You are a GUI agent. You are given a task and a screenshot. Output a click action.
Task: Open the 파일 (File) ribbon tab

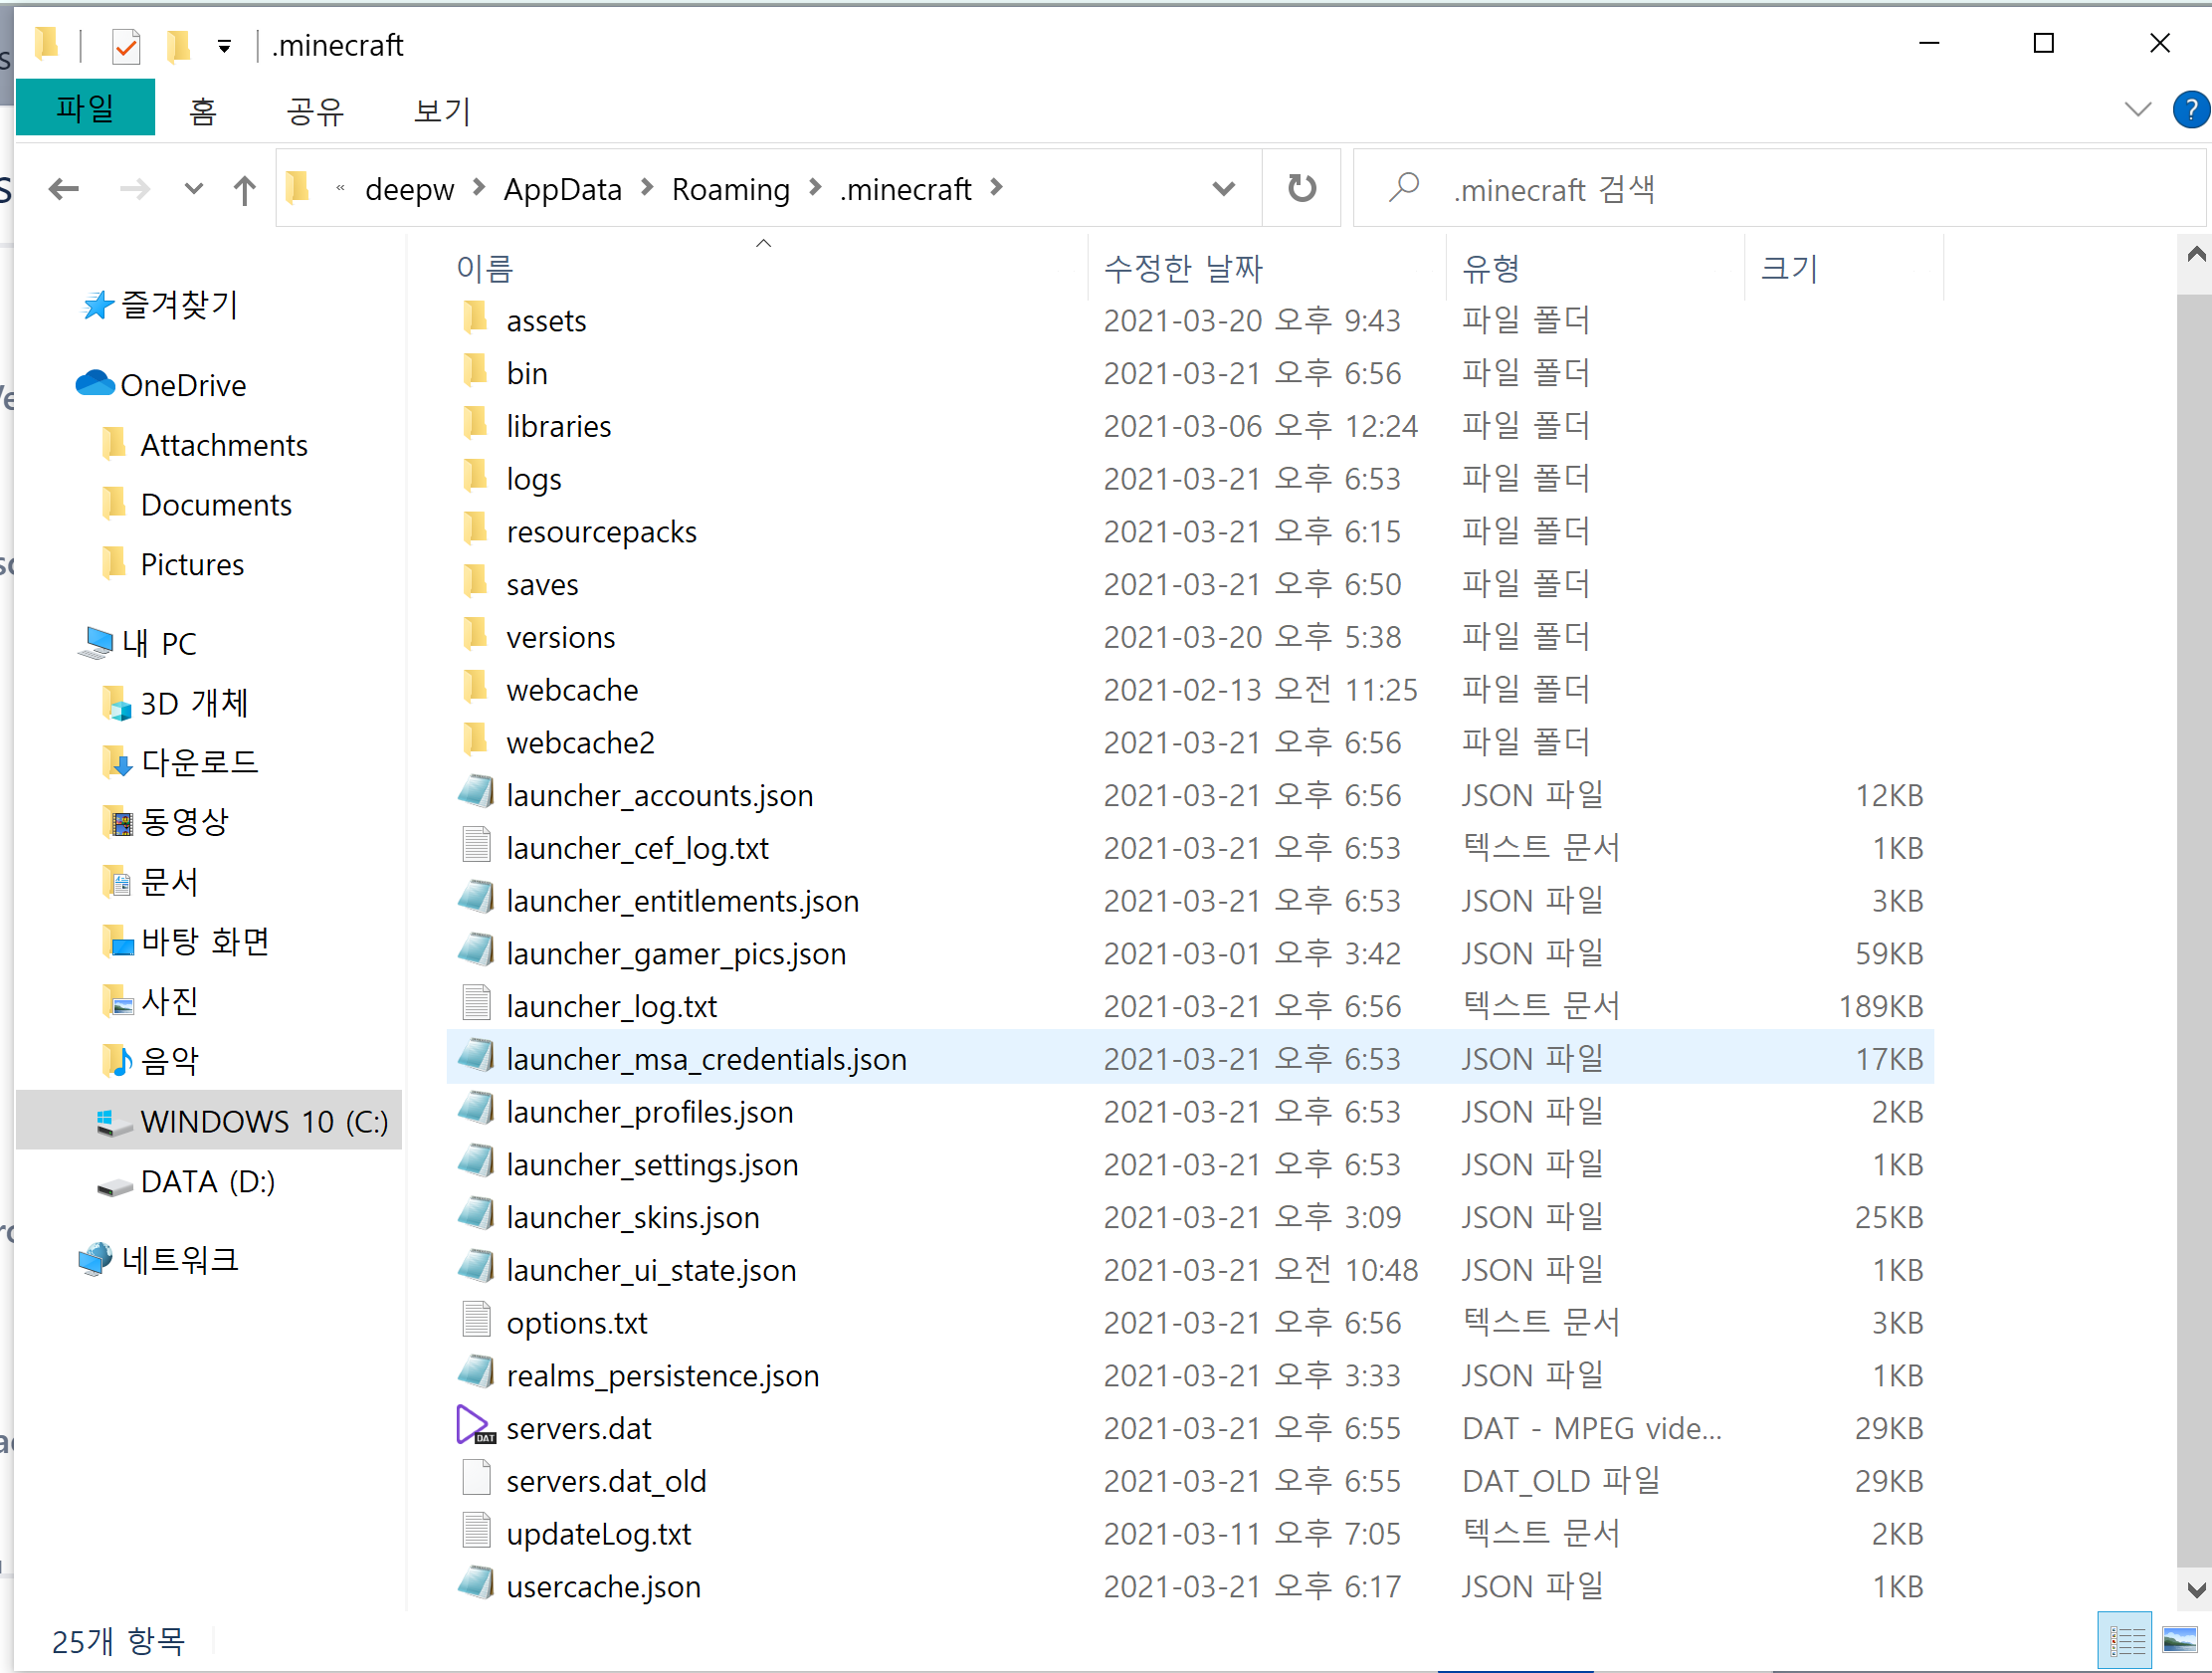tap(85, 108)
